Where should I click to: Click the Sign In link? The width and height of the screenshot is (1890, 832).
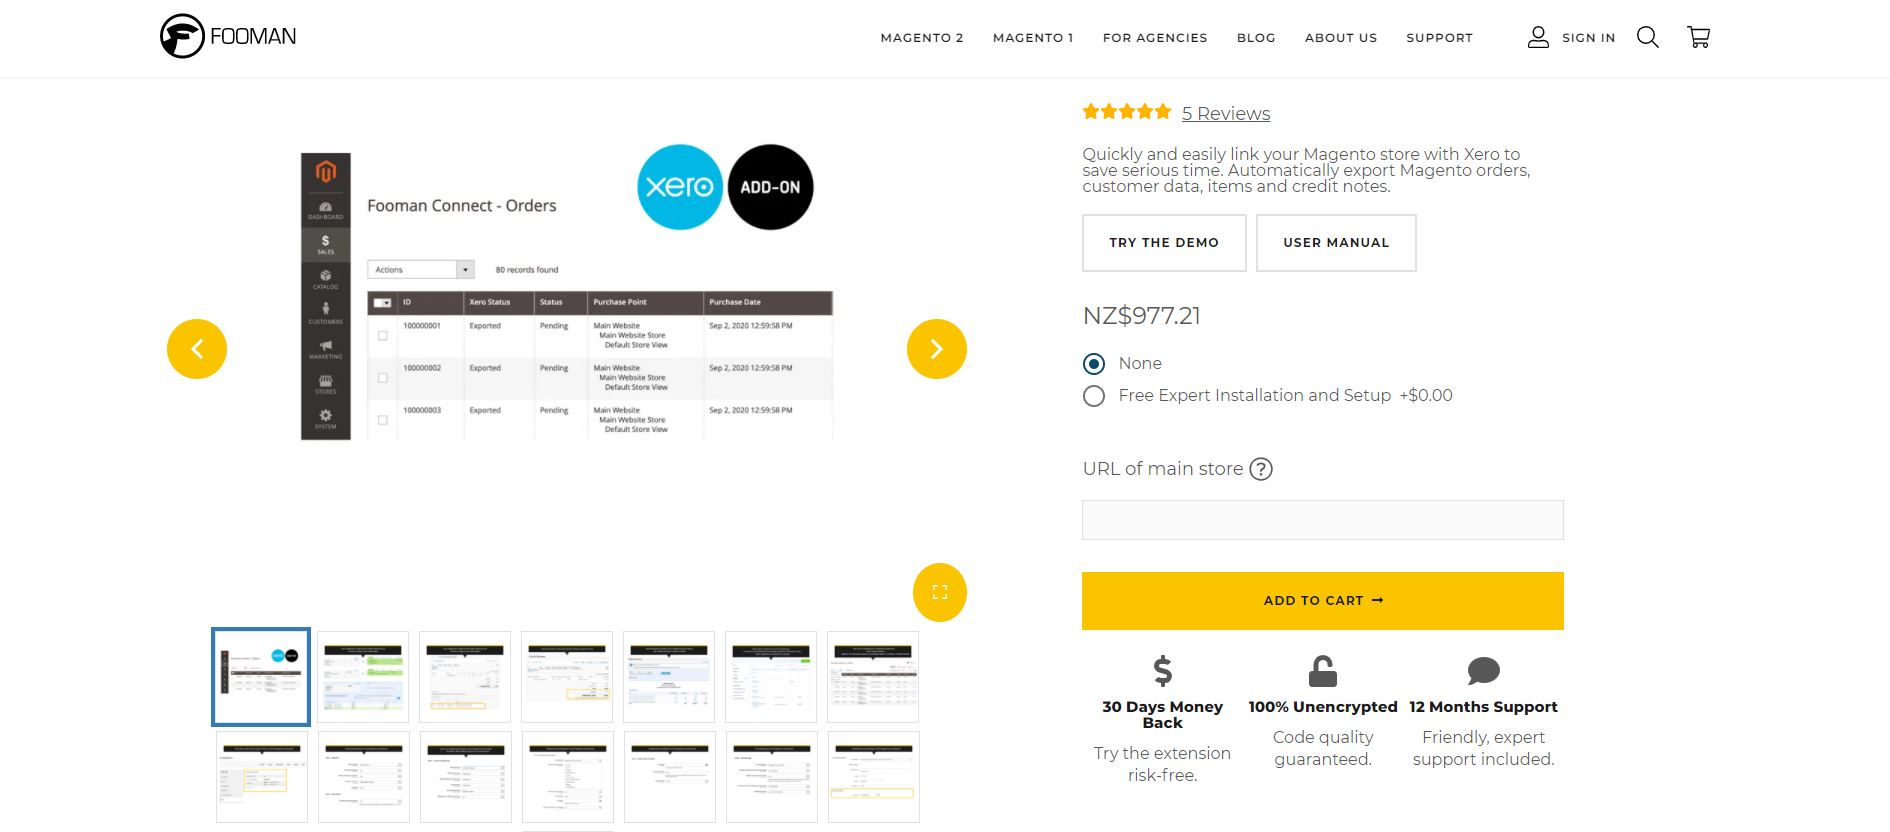pyautogui.click(x=1588, y=38)
